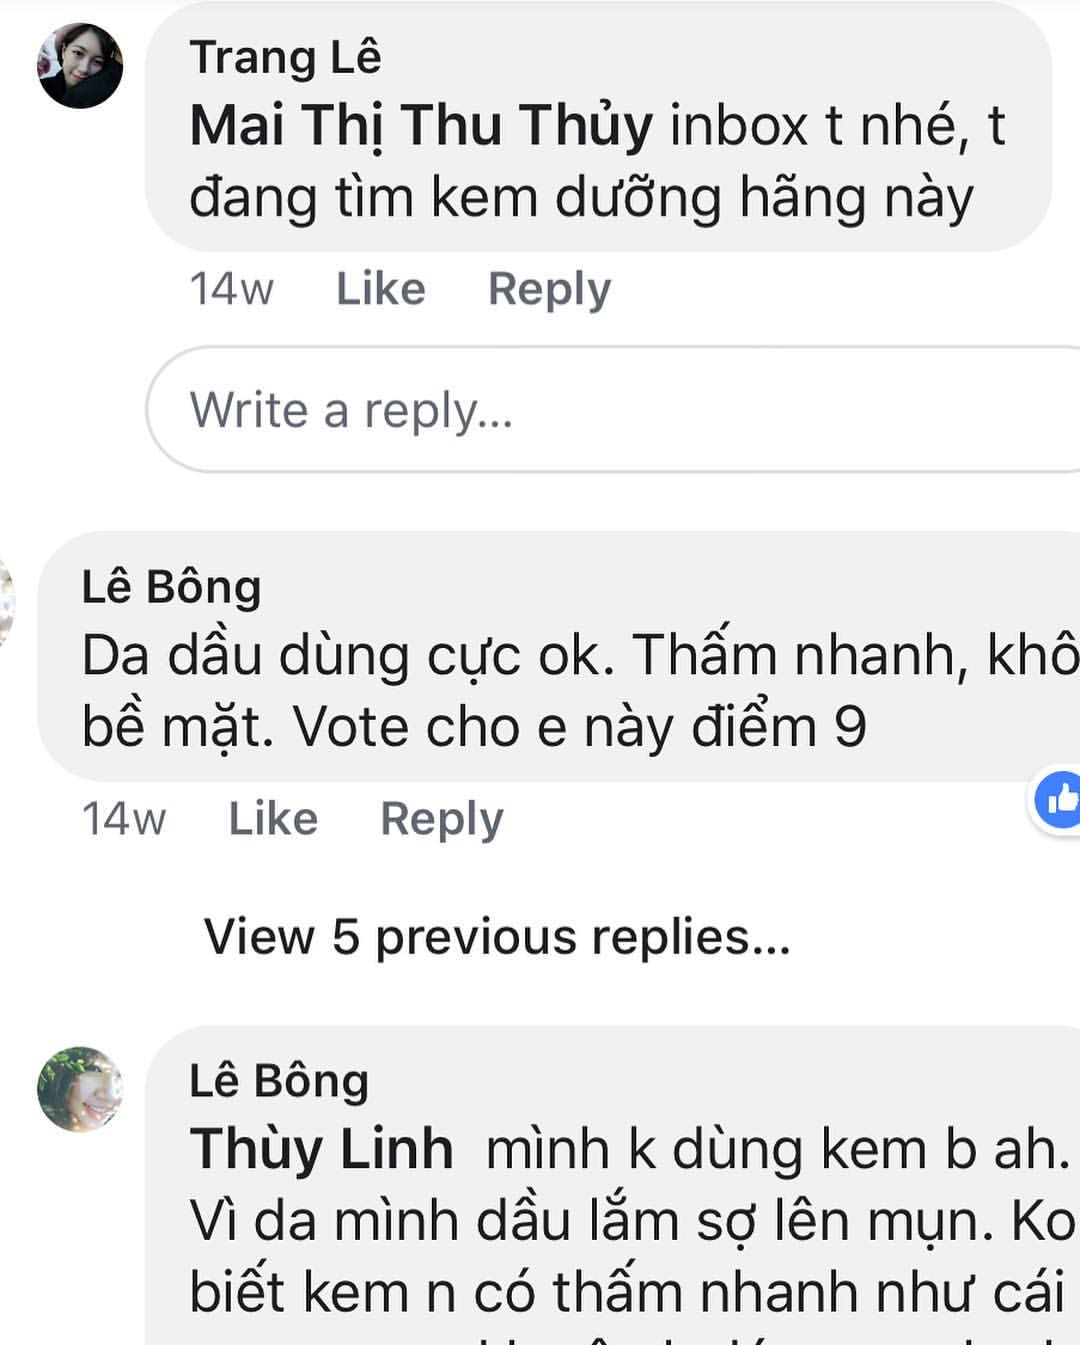
Task: Click the Trang Lê commenter name
Action: [285, 57]
